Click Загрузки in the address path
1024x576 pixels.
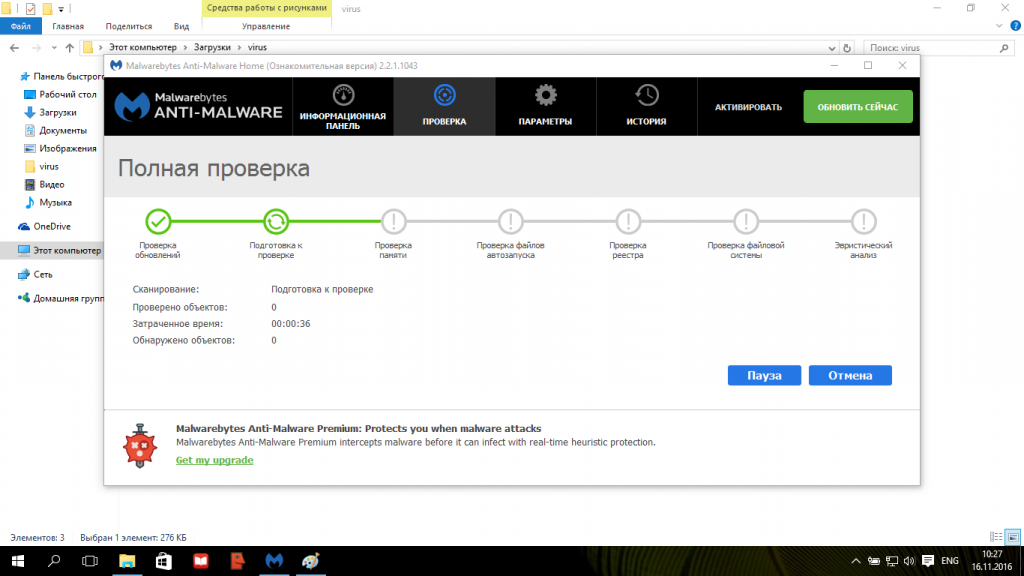click(x=212, y=47)
